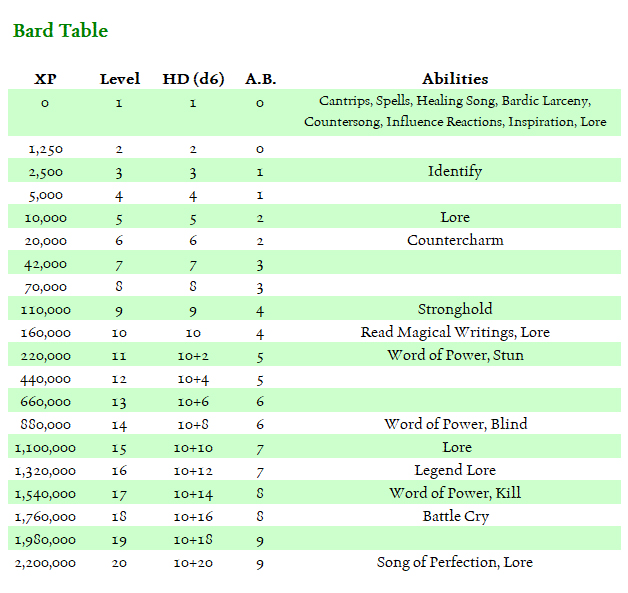Click the 2,200,000 XP value
This screenshot has width=628, height=593.
click(x=45, y=563)
